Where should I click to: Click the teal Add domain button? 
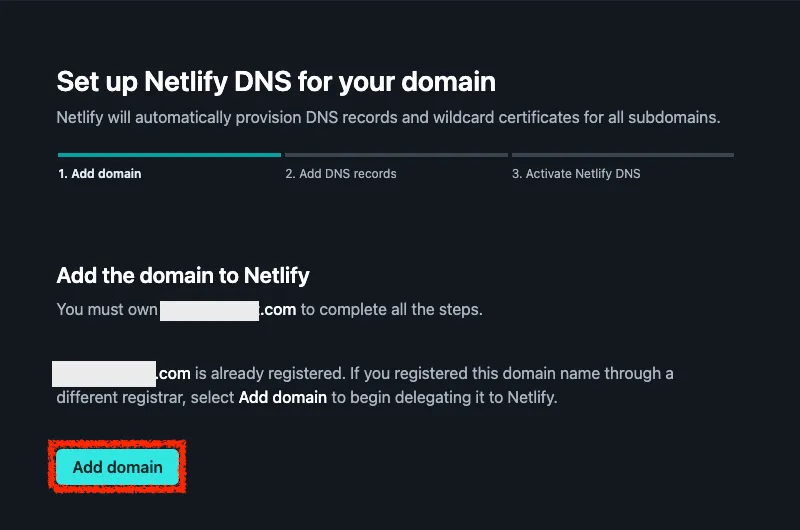tap(117, 467)
